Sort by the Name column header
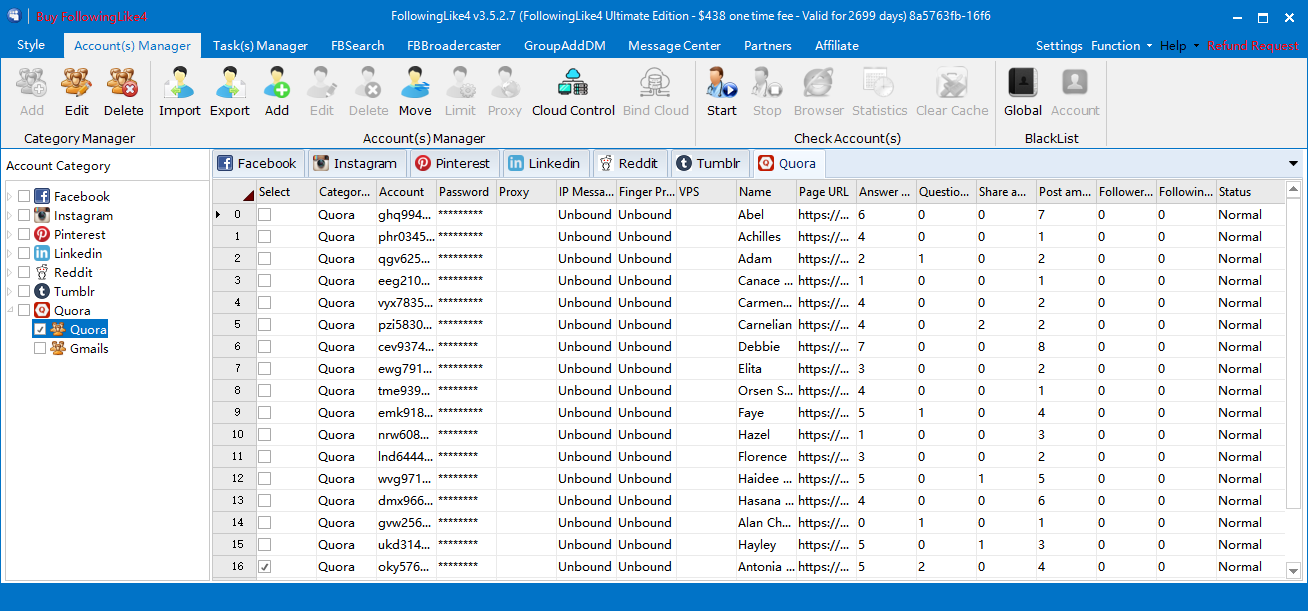Image resolution: width=1308 pixels, height=611 pixels. 766,192
